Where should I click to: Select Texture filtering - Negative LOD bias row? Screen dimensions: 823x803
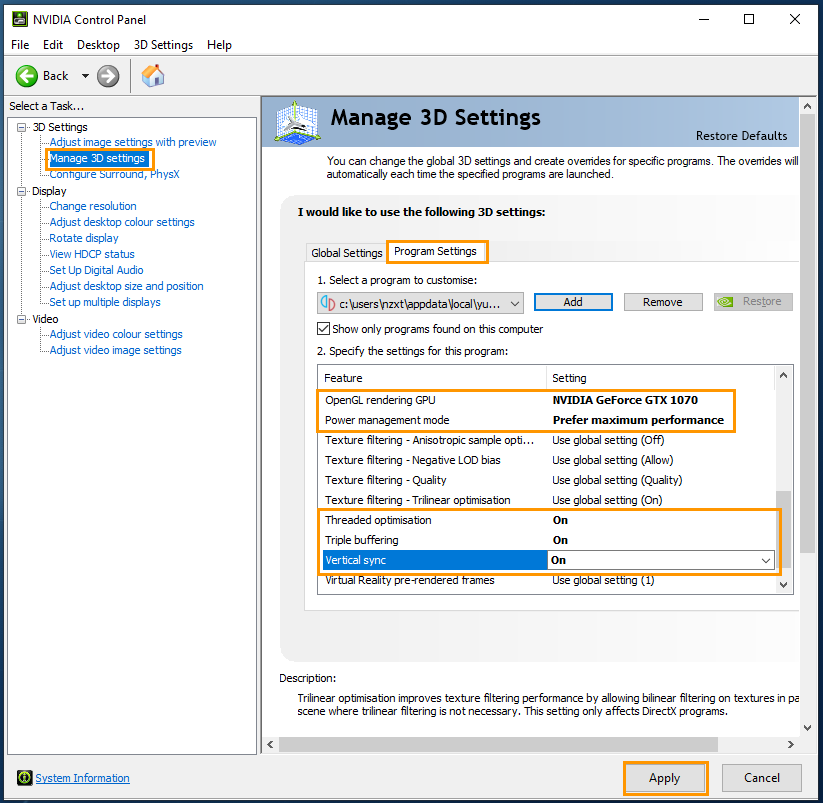pyautogui.click(x=546, y=460)
